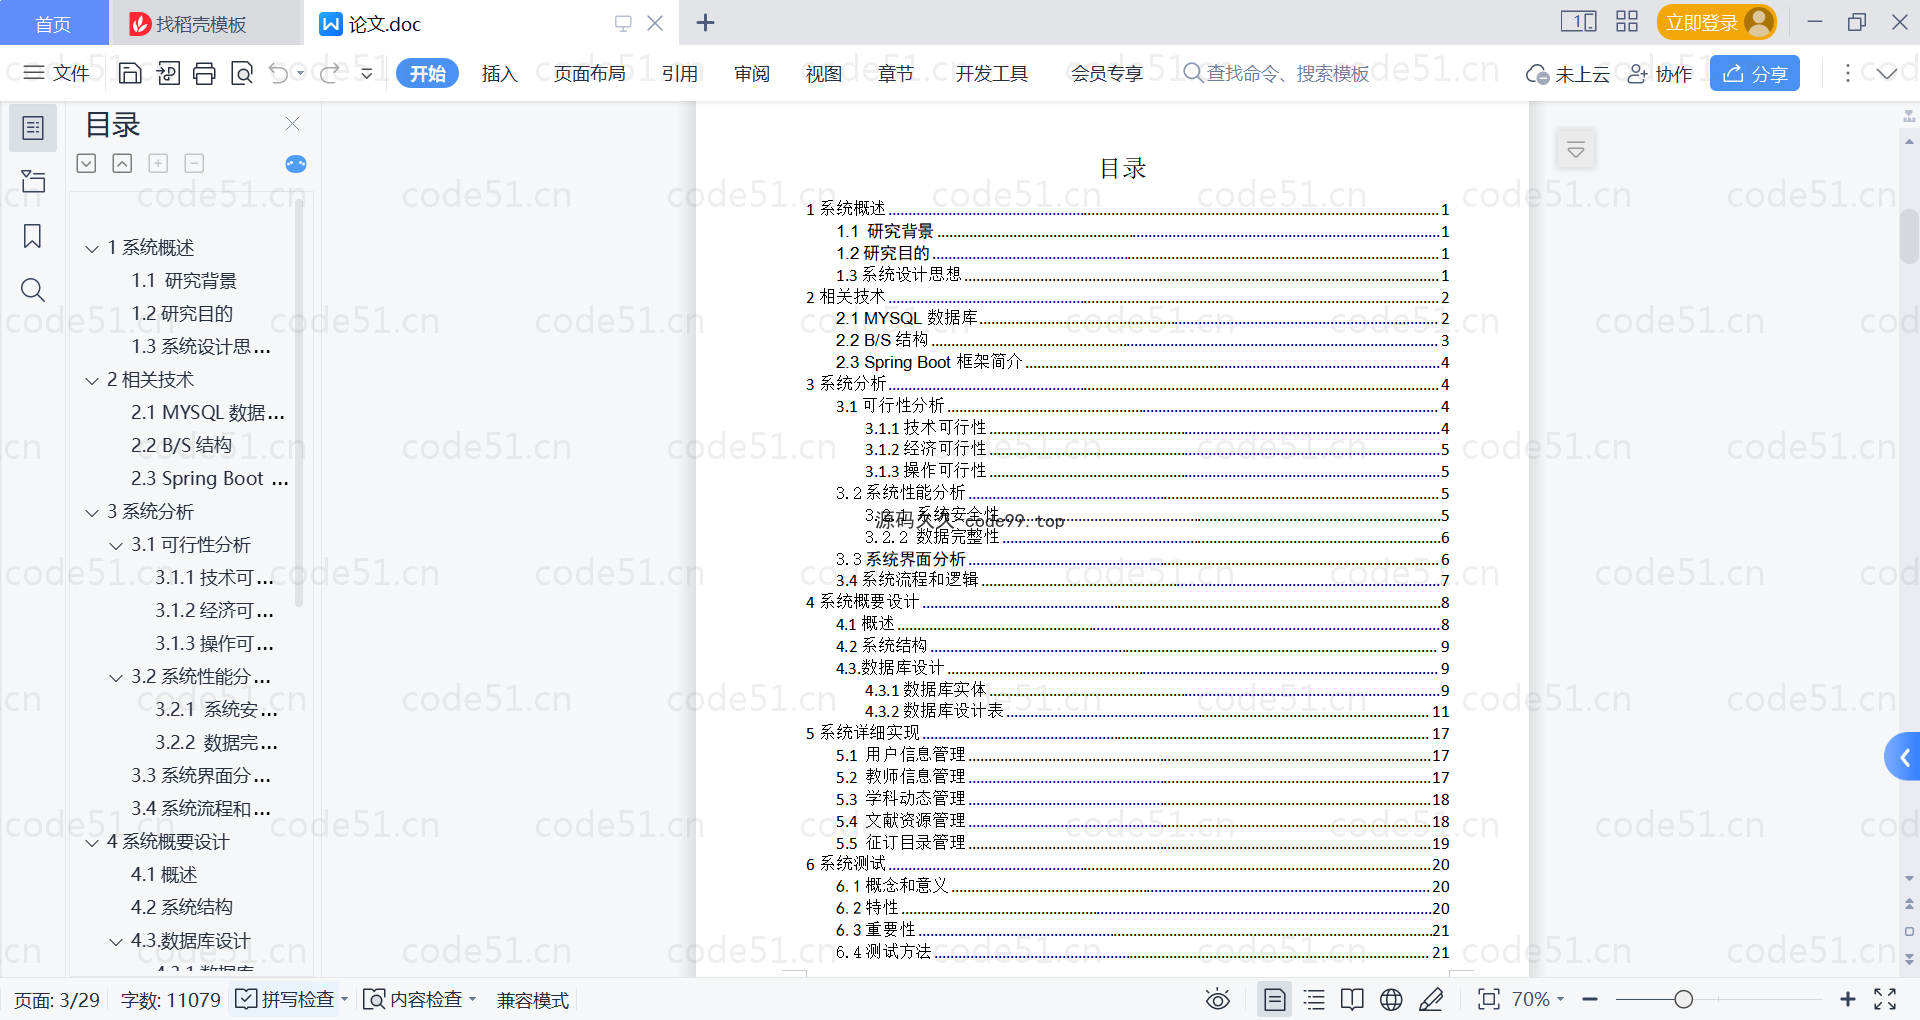Switch to page layout view
The width and height of the screenshot is (1920, 1020).
[x=1275, y=999]
